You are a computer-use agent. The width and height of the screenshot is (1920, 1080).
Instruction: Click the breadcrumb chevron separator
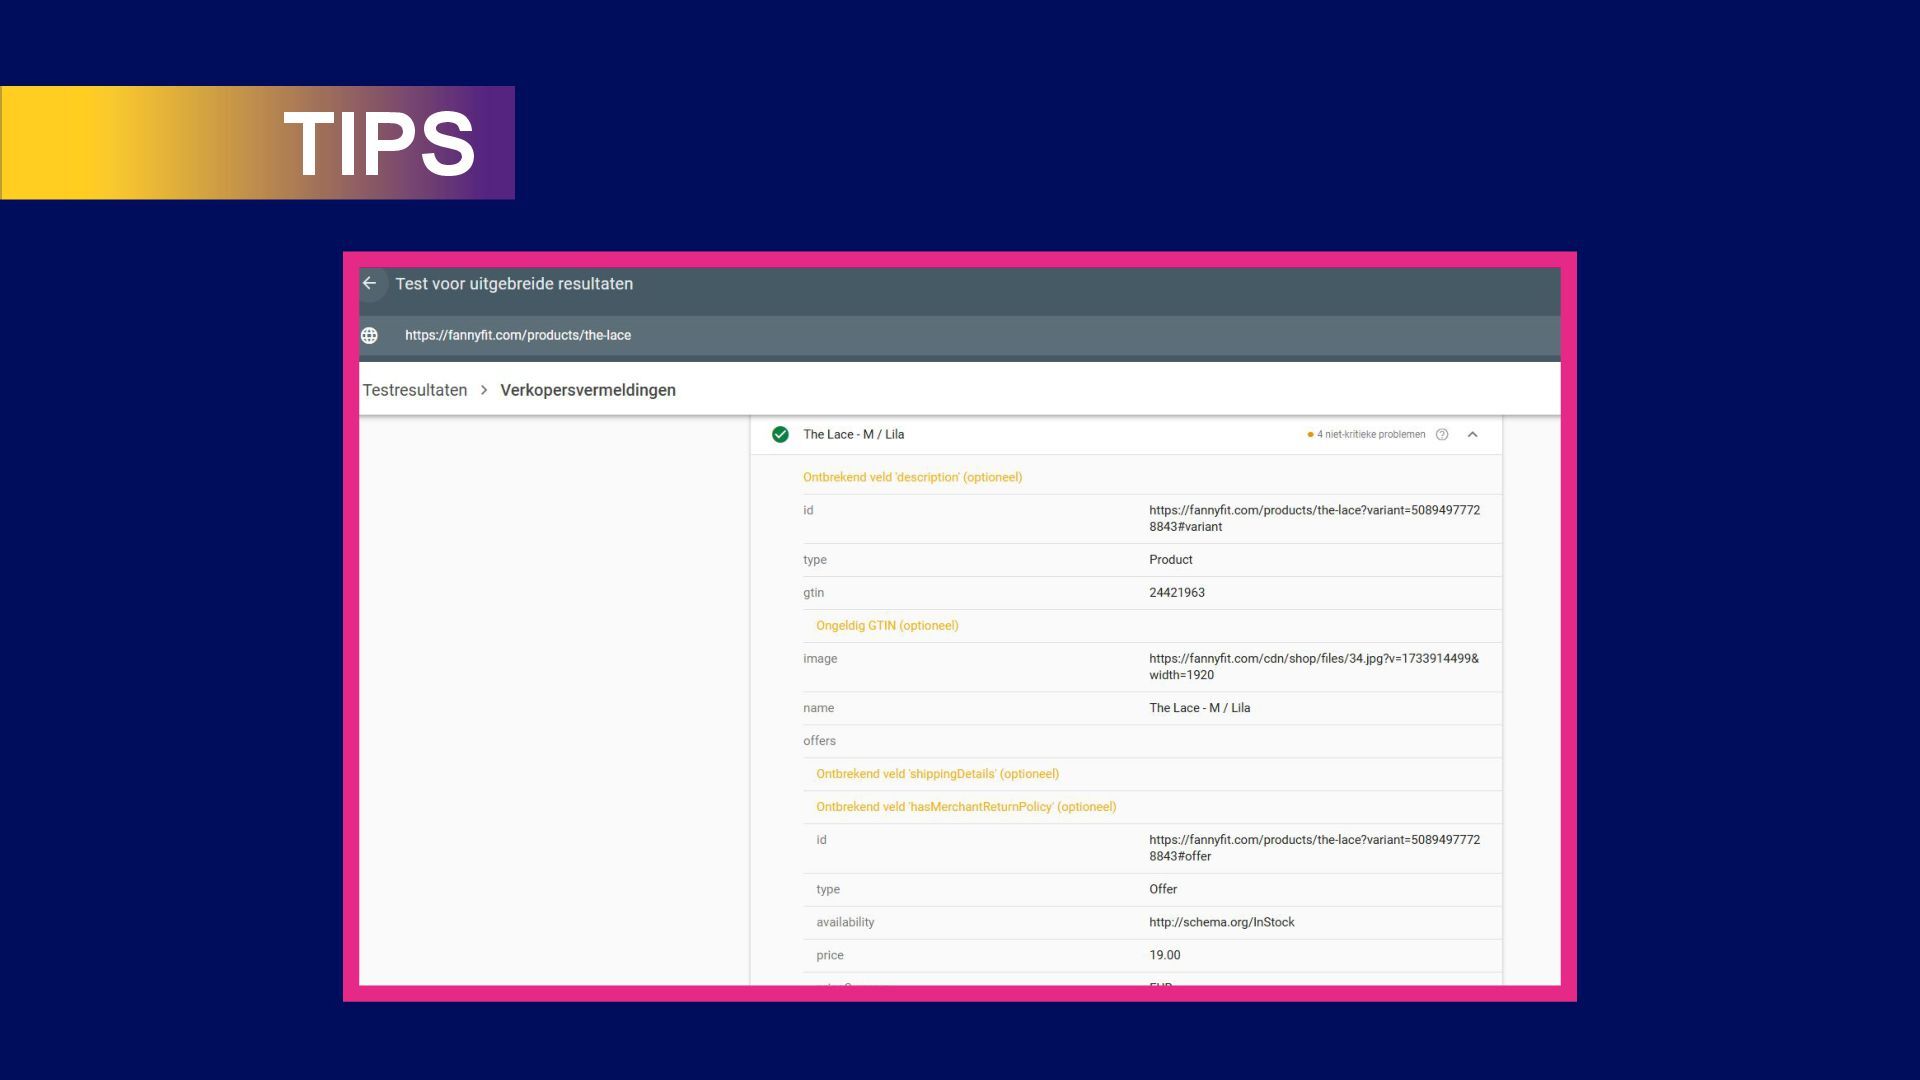[484, 391]
